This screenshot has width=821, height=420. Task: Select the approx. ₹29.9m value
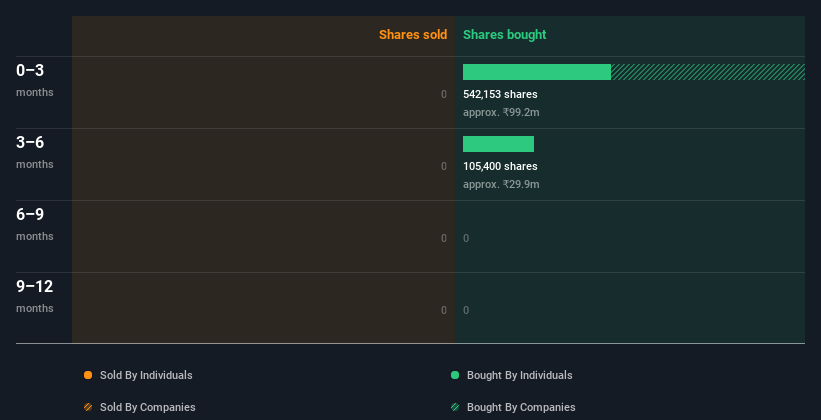coord(501,184)
